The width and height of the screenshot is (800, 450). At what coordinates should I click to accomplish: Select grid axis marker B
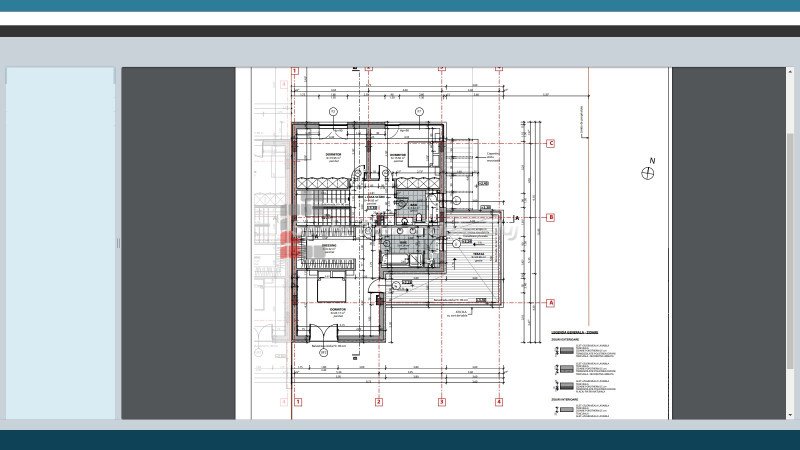pos(550,217)
